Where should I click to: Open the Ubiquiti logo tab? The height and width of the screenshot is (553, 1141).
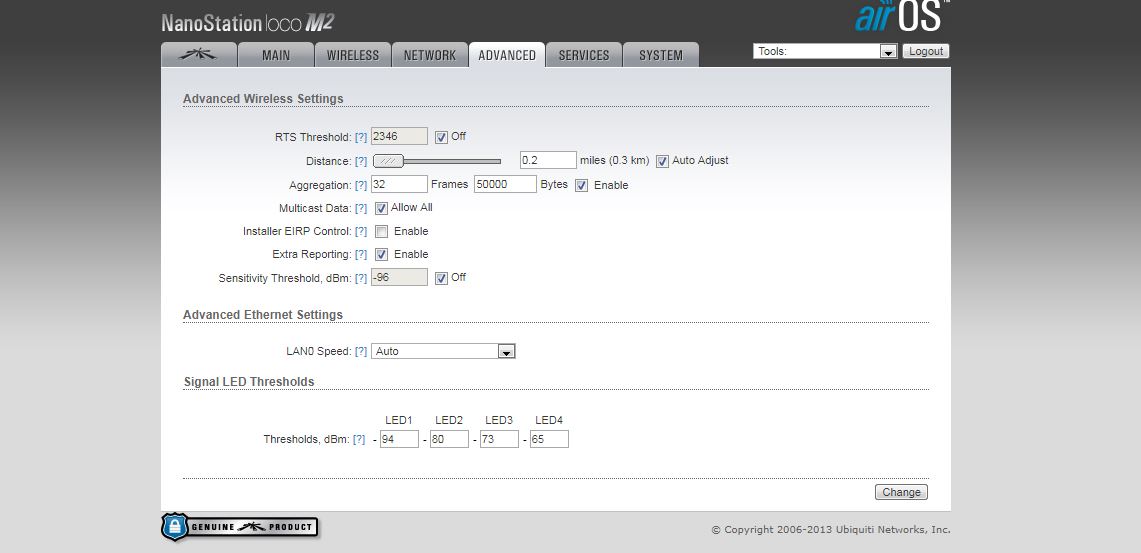pyautogui.click(x=199, y=55)
